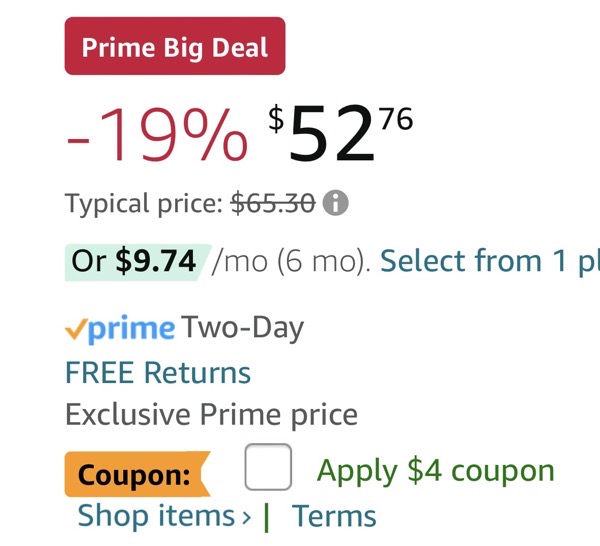Click the info icon beside typical price
The width and height of the screenshot is (600, 546).
point(337,204)
